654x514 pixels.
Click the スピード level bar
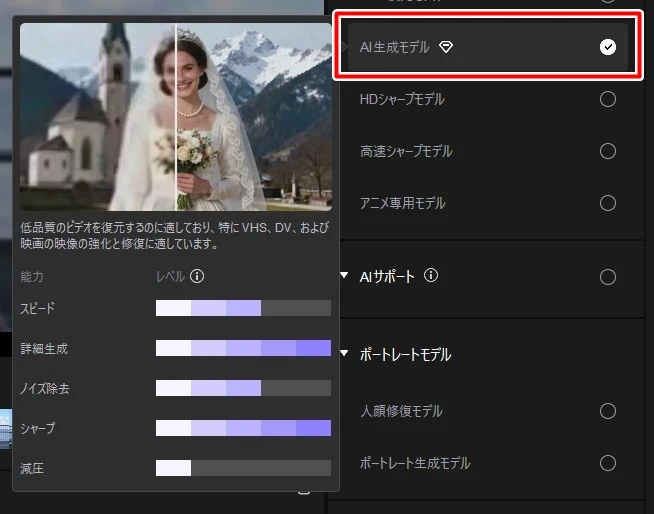[x=243, y=308]
